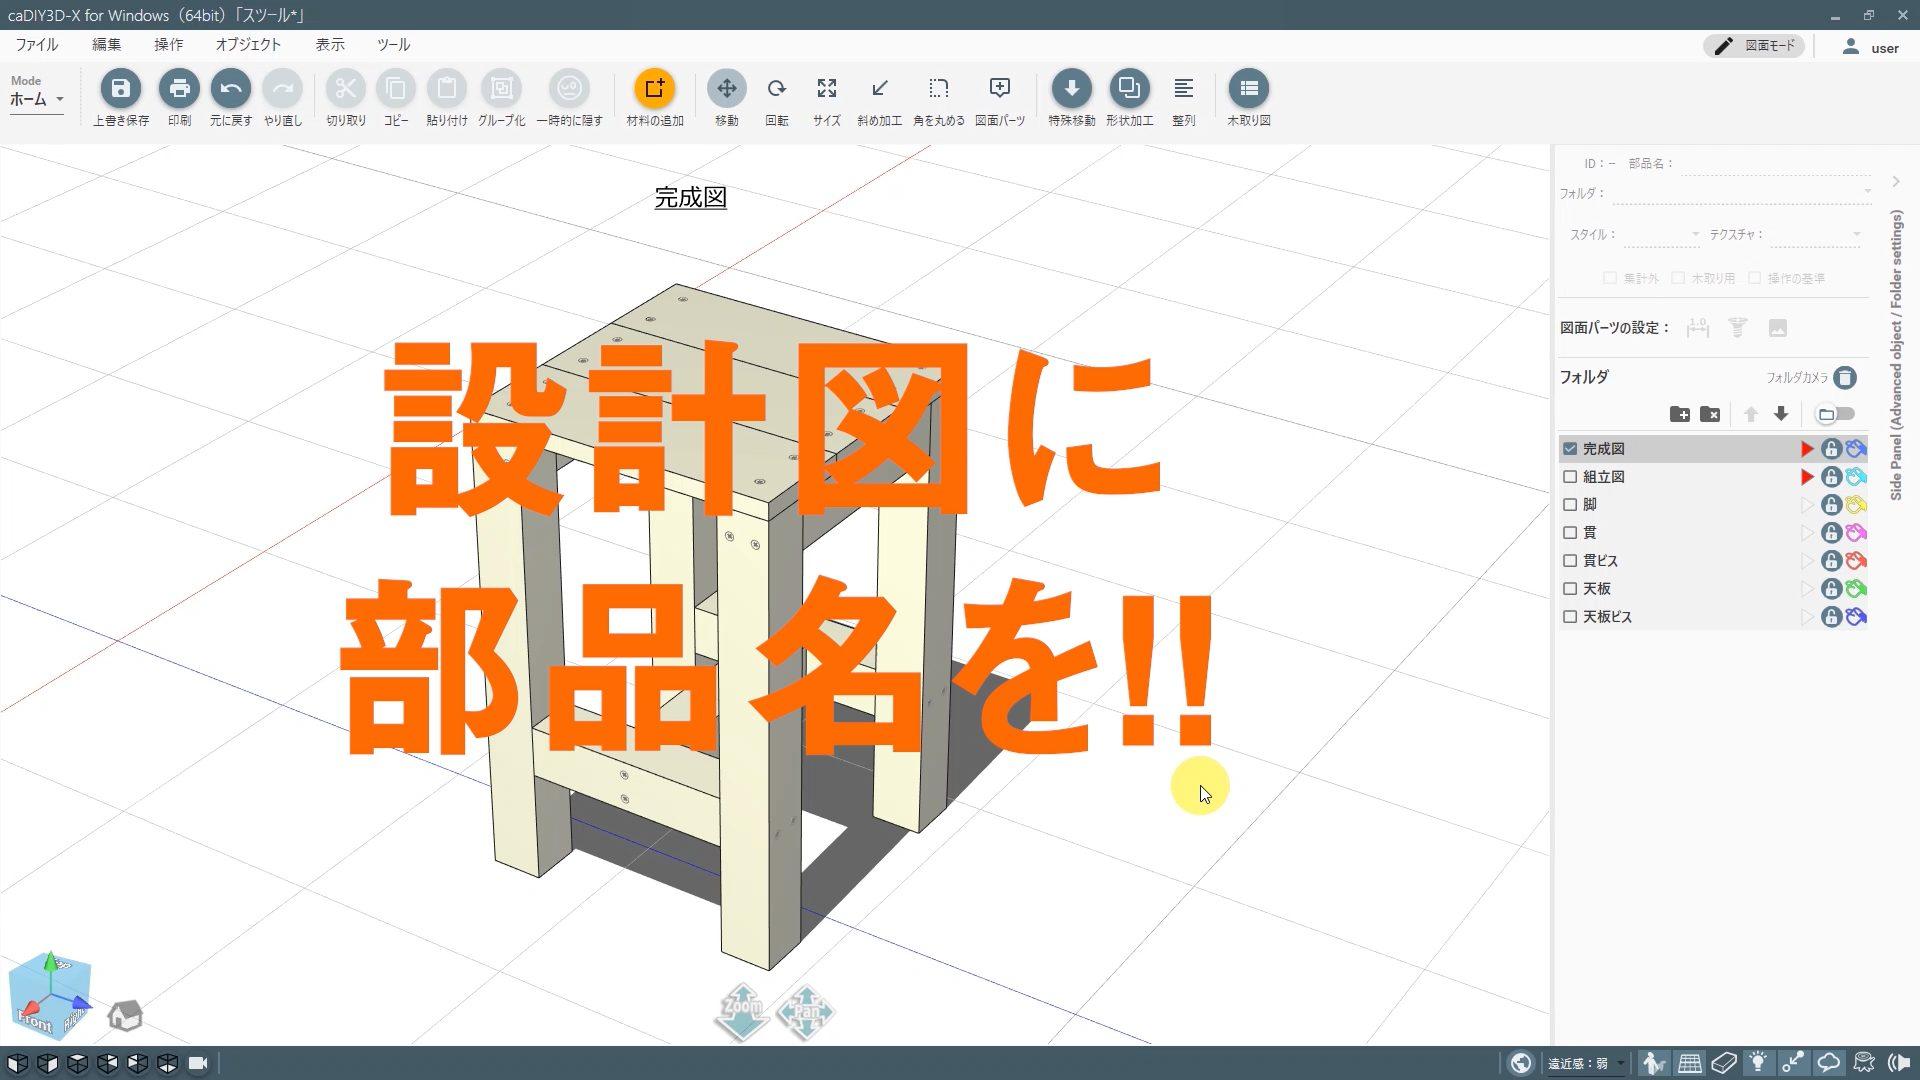Check the 天板ビス folder checkbox

(x=1570, y=617)
